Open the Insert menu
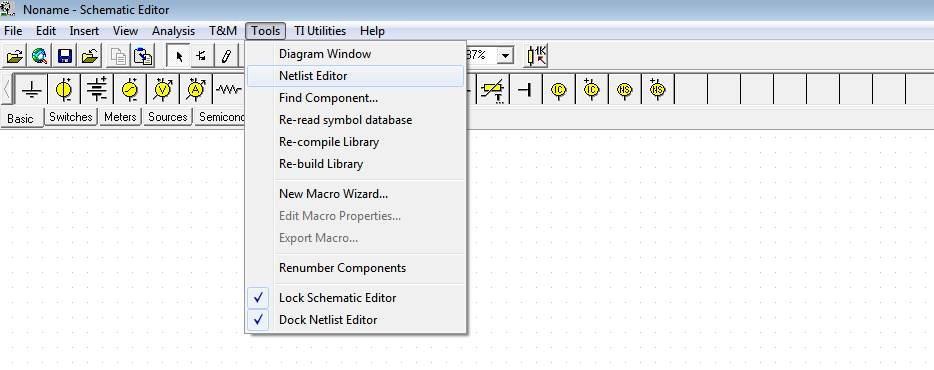Viewport: 934px width, 370px height. [84, 31]
